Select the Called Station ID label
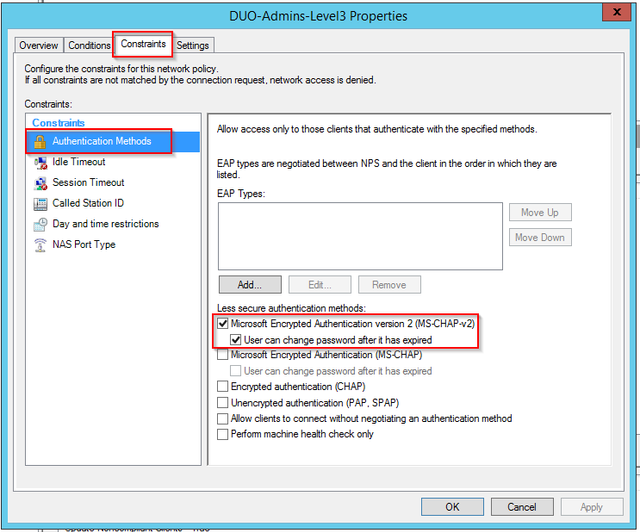The image size is (640, 532). click(x=88, y=203)
